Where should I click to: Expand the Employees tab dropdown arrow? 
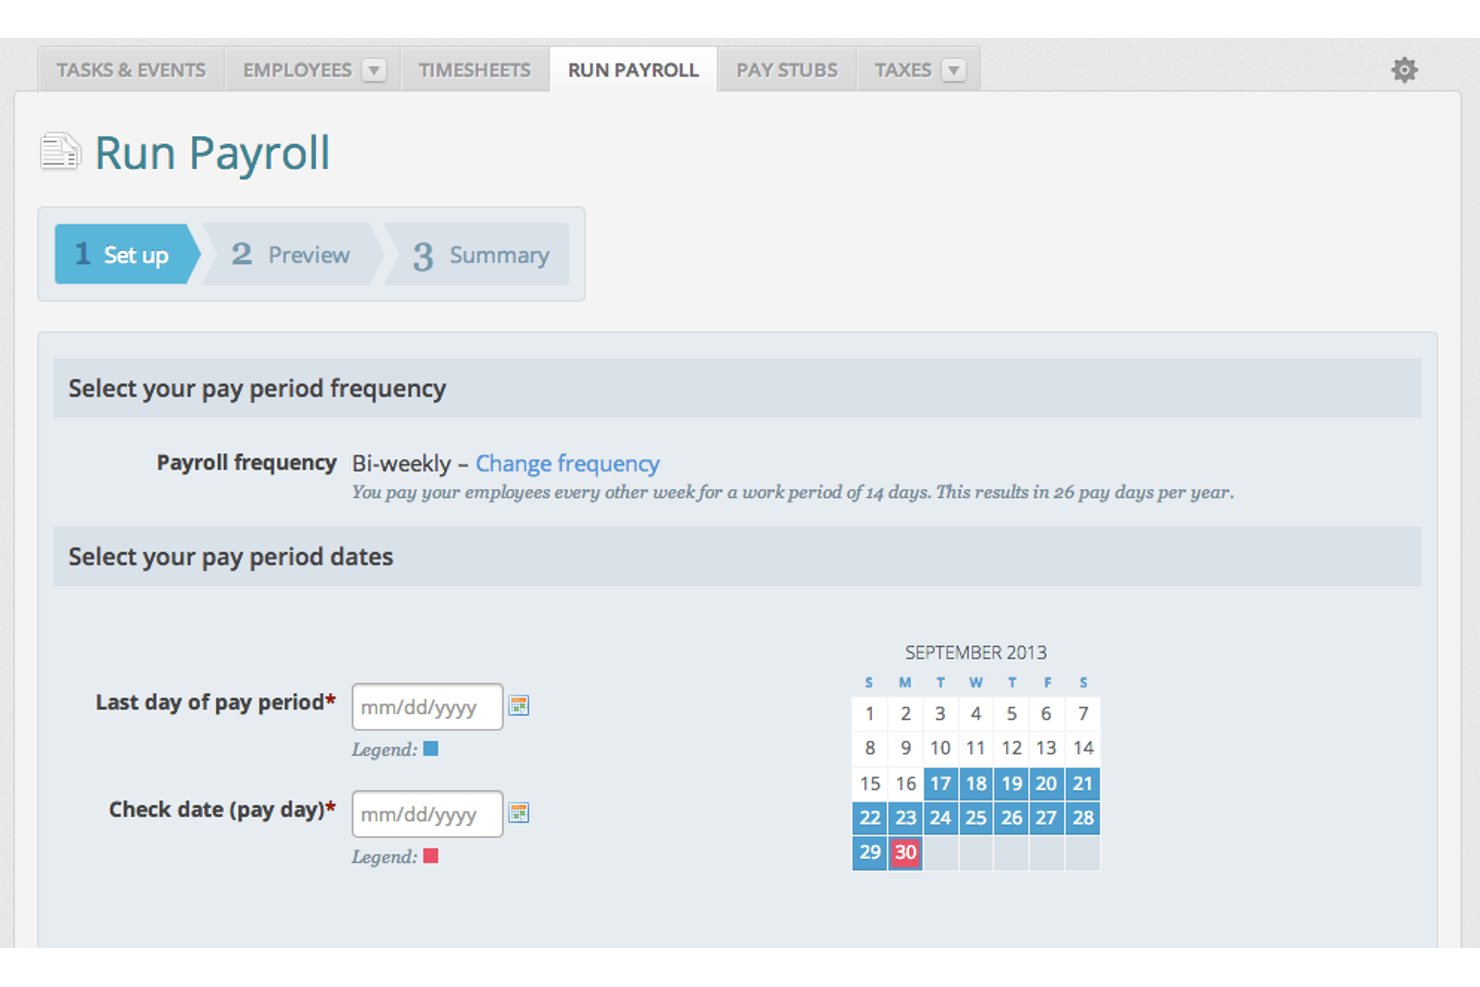(374, 70)
